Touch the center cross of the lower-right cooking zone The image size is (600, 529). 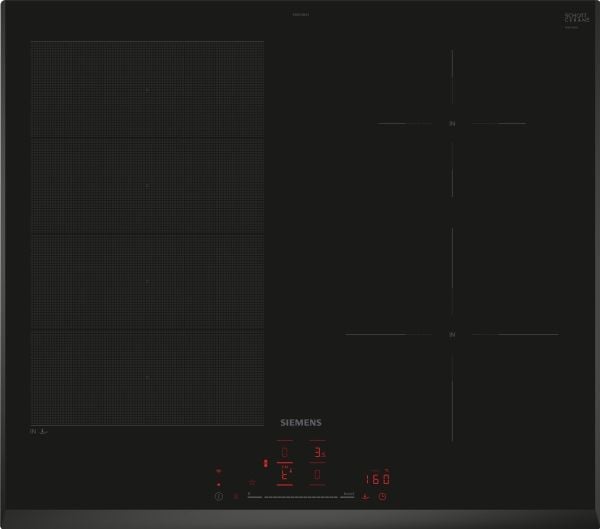pyautogui.click(x=452, y=335)
